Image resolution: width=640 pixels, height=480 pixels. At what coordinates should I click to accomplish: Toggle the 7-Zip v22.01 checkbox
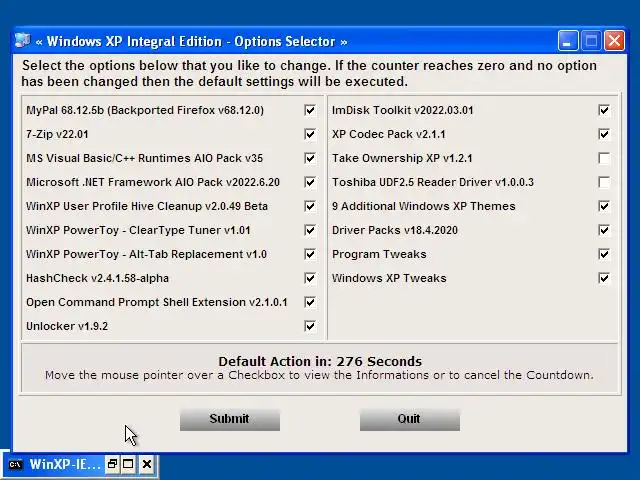(310, 134)
